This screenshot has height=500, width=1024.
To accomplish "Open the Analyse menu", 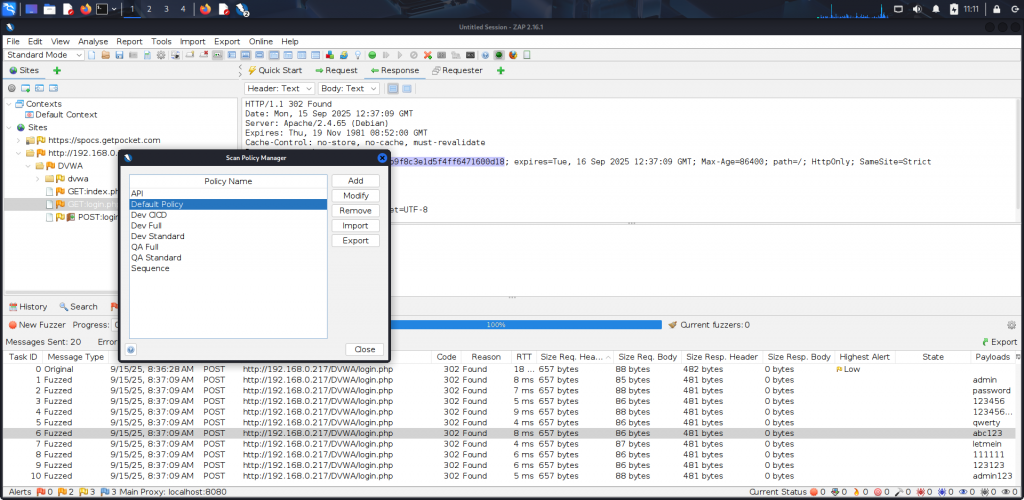I will (93, 41).
